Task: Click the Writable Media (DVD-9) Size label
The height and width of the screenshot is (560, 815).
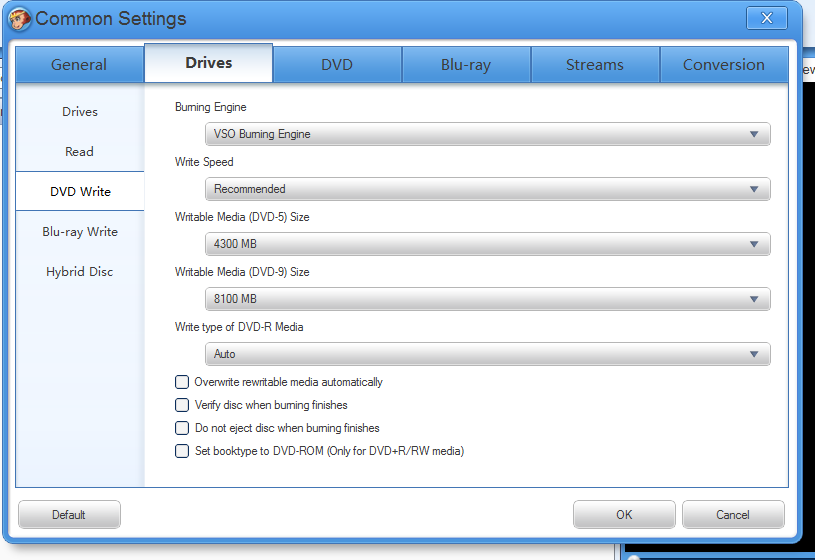Action: pos(242,272)
